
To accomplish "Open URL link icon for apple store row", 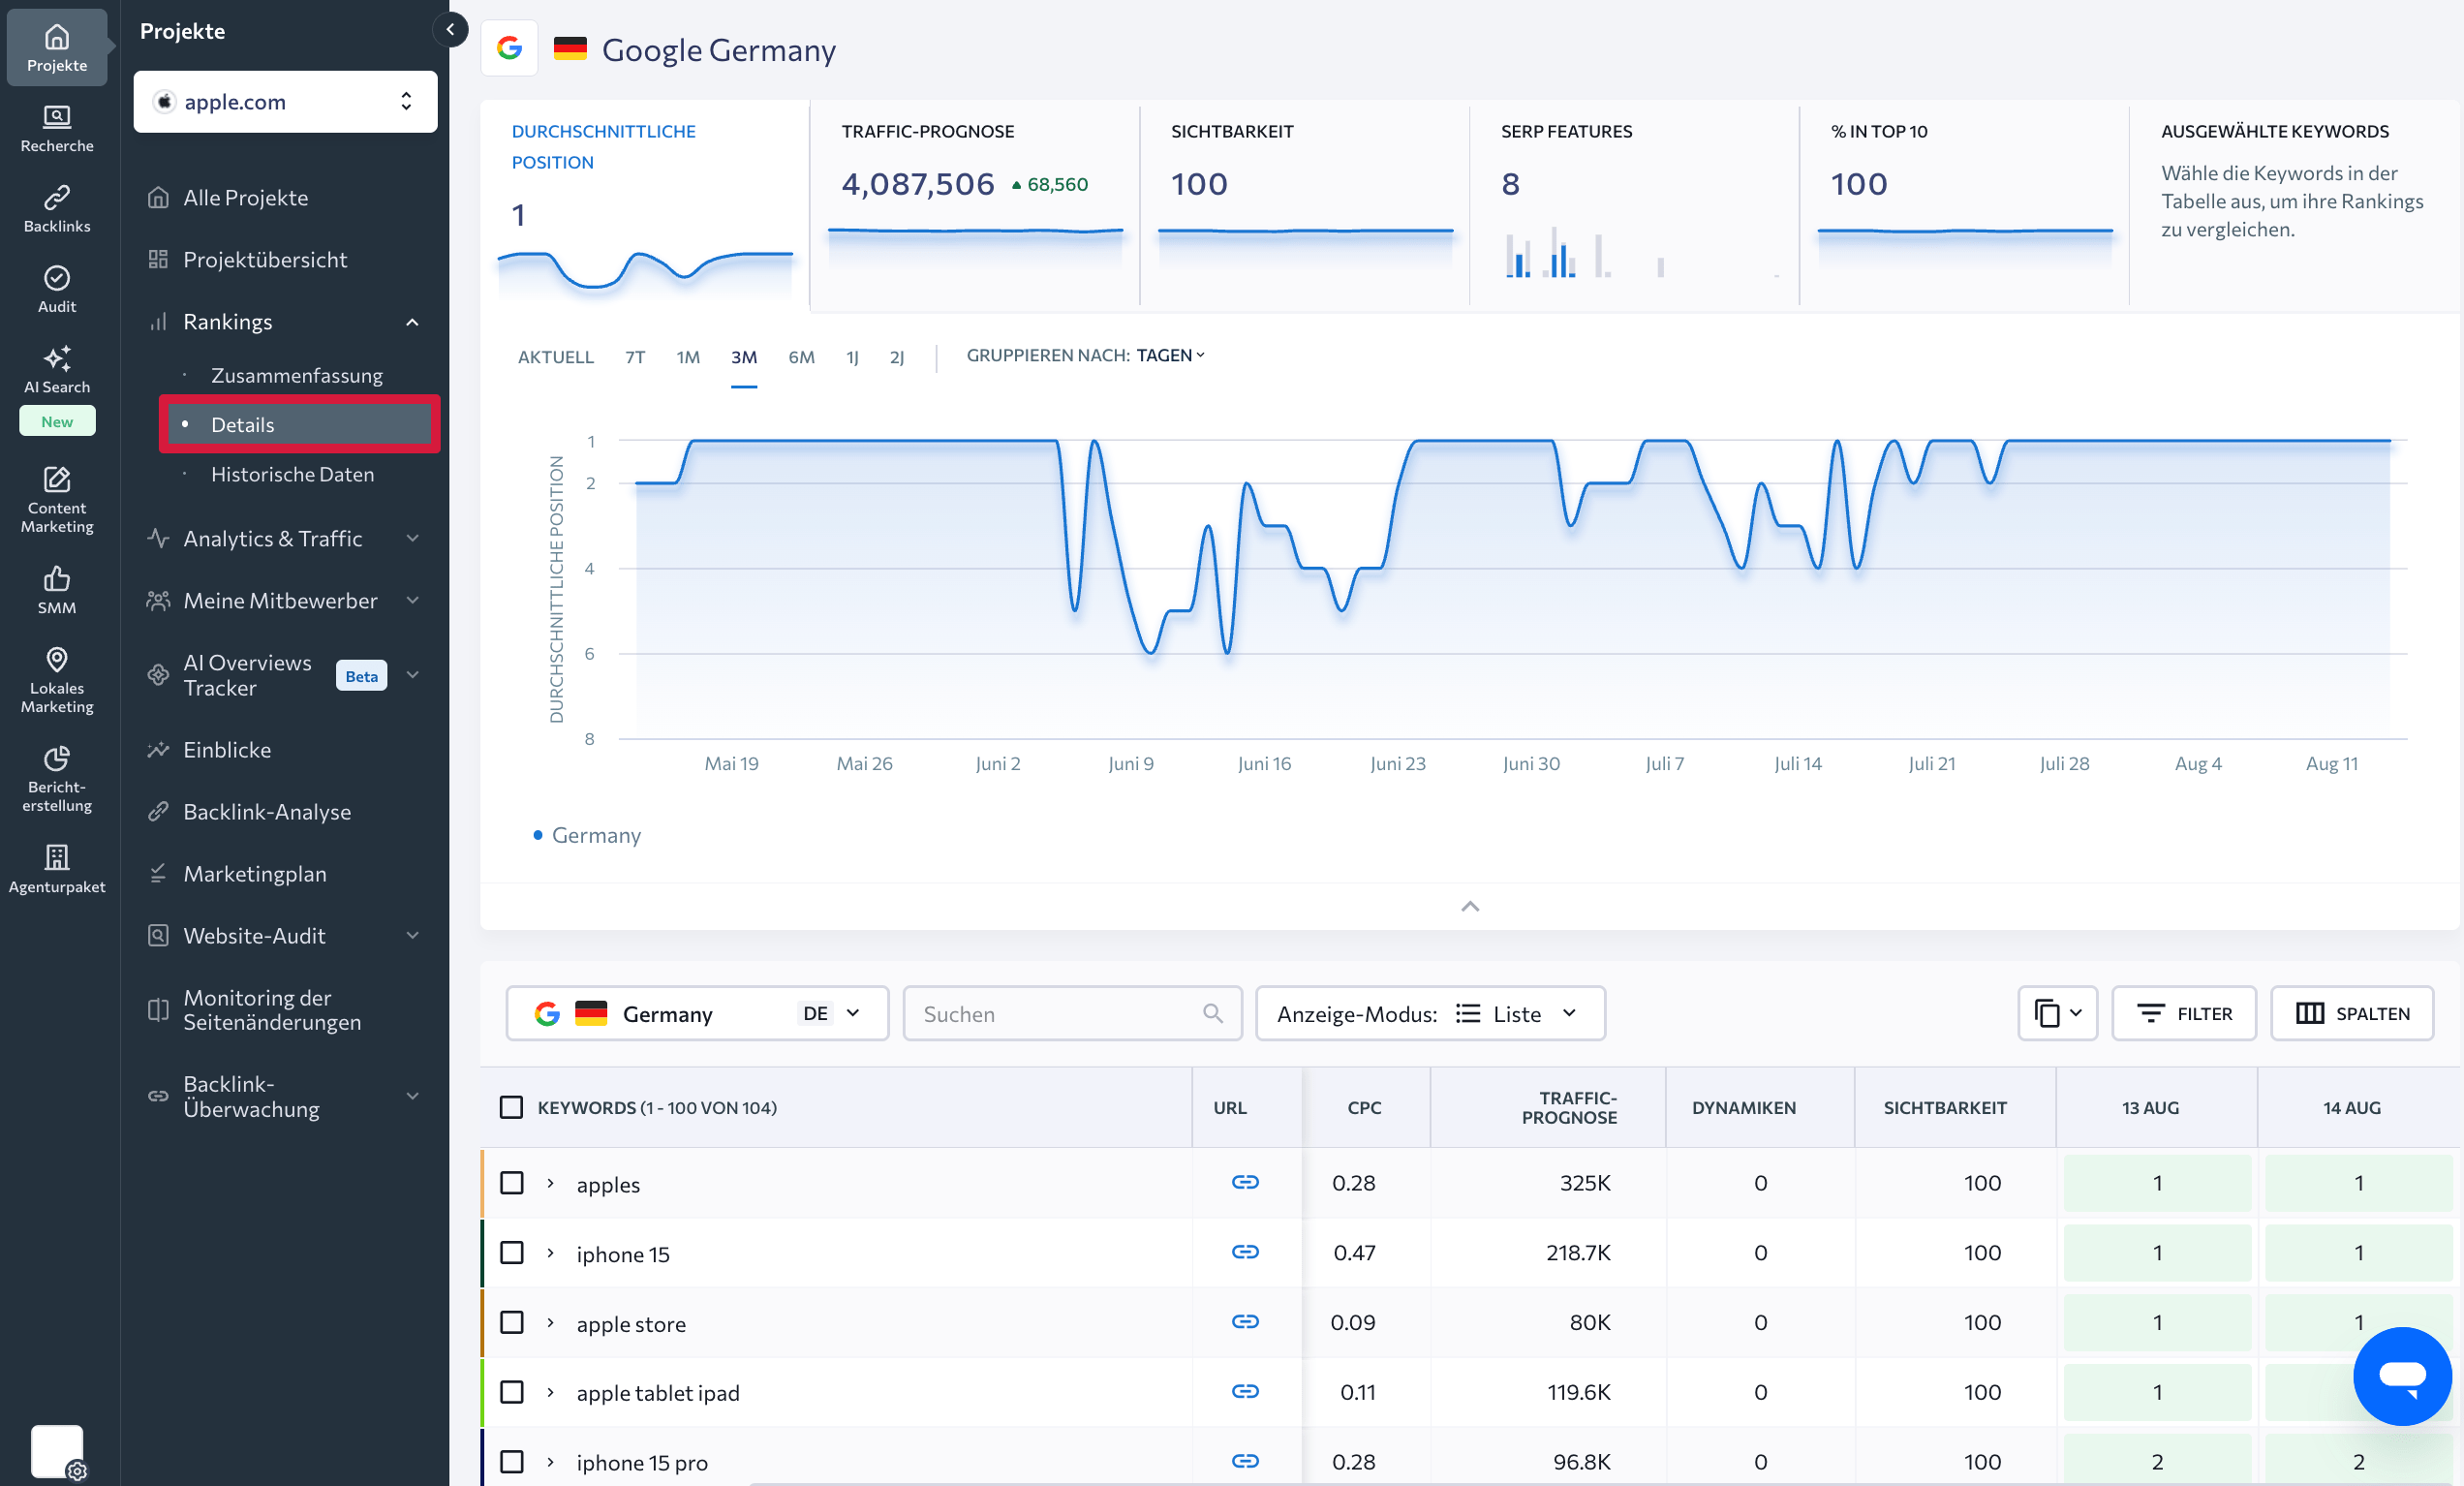I will (1244, 1322).
